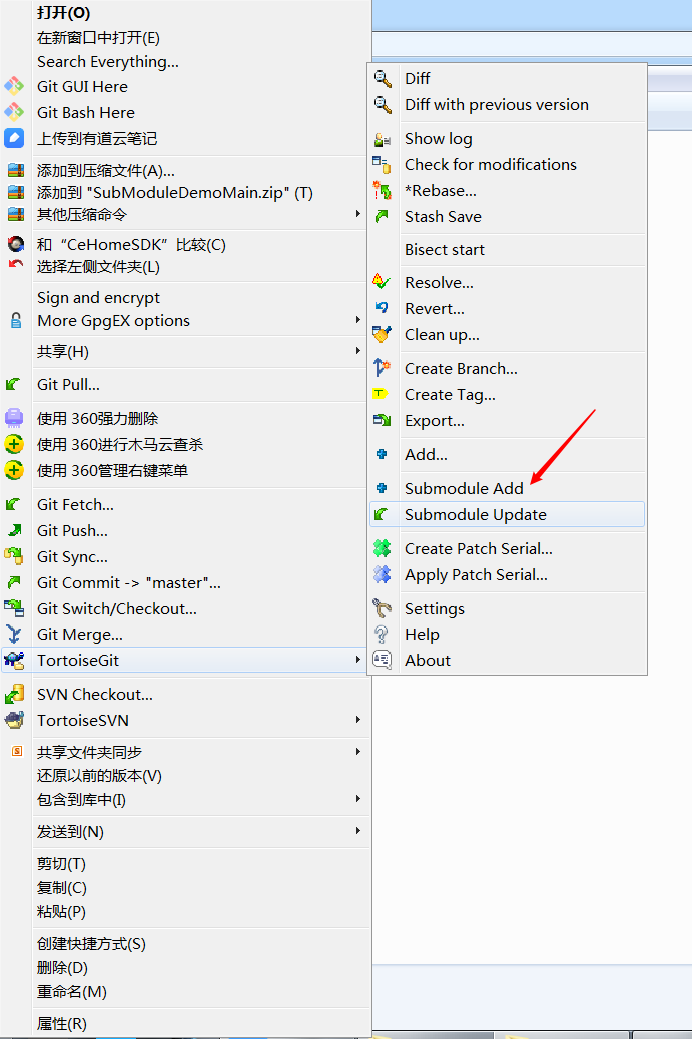
Task: Expand the TortoiseSVN submenu arrow
Action: (358, 720)
